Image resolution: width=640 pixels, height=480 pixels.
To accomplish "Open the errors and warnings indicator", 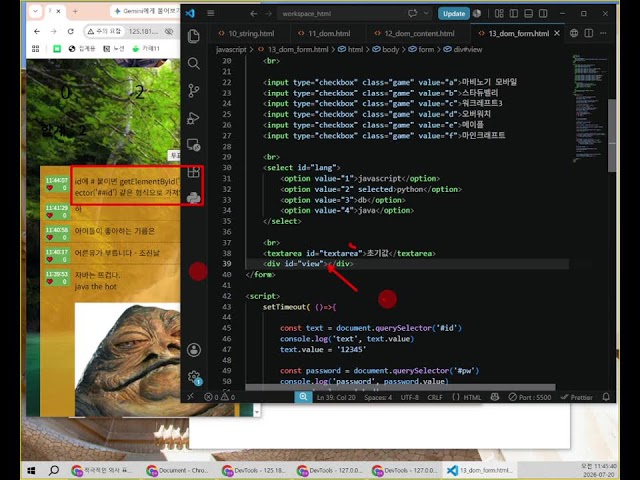I will pyautogui.click(x=220, y=397).
